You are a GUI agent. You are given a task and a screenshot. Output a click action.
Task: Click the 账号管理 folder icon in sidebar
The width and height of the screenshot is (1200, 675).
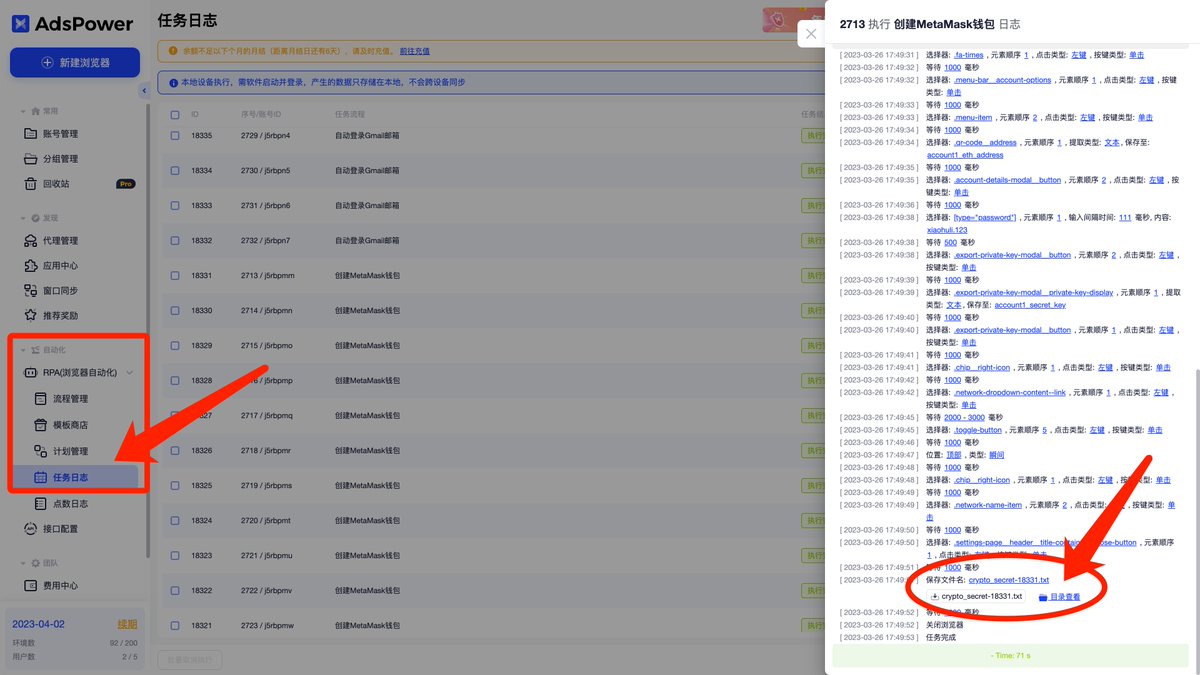point(31,134)
